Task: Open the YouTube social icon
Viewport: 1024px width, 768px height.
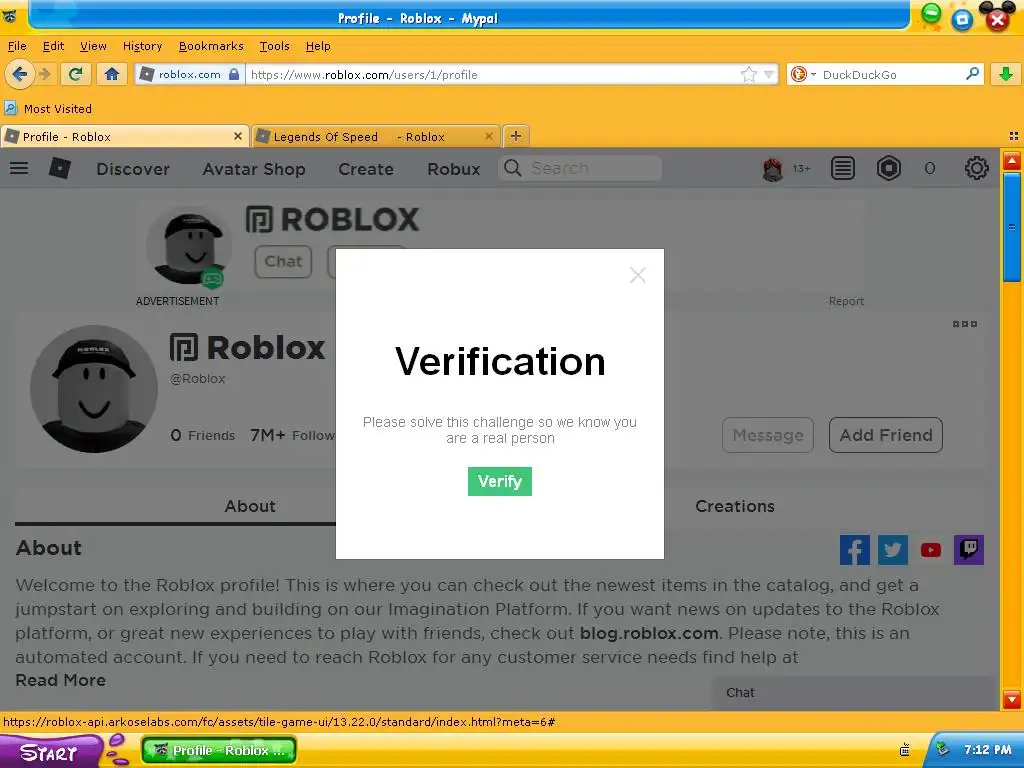Action: pyautogui.click(x=931, y=550)
